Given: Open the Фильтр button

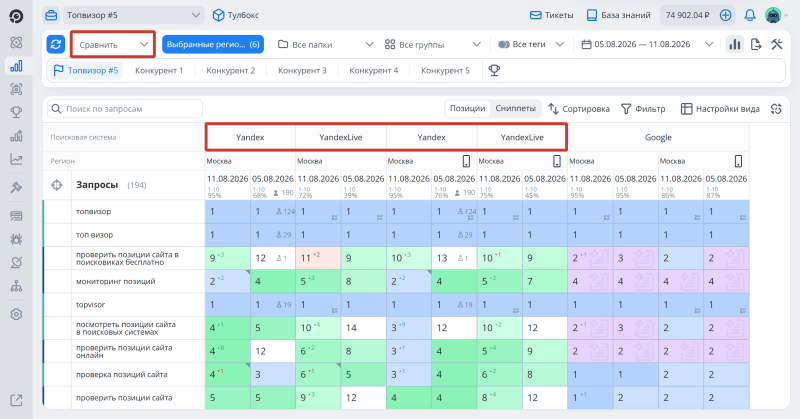Looking at the screenshot, I should [x=643, y=109].
